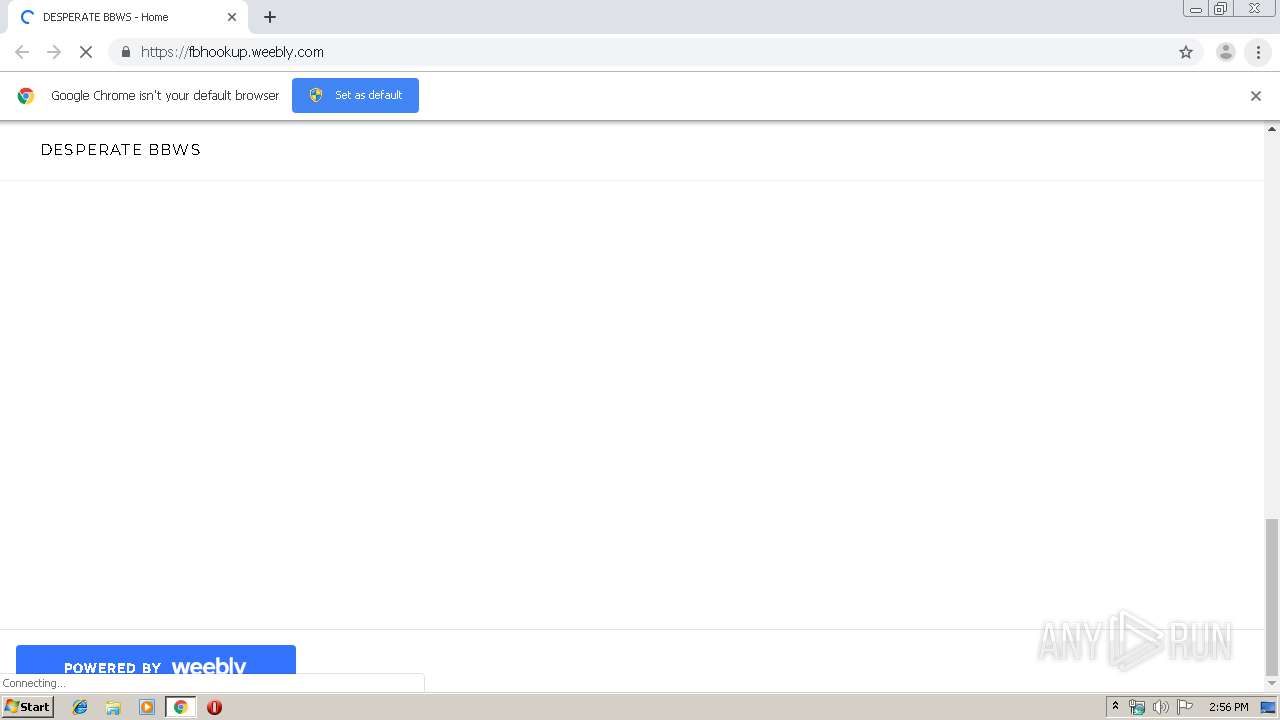
Task: Open a new tab with the plus button
Action: pos(270,17)
